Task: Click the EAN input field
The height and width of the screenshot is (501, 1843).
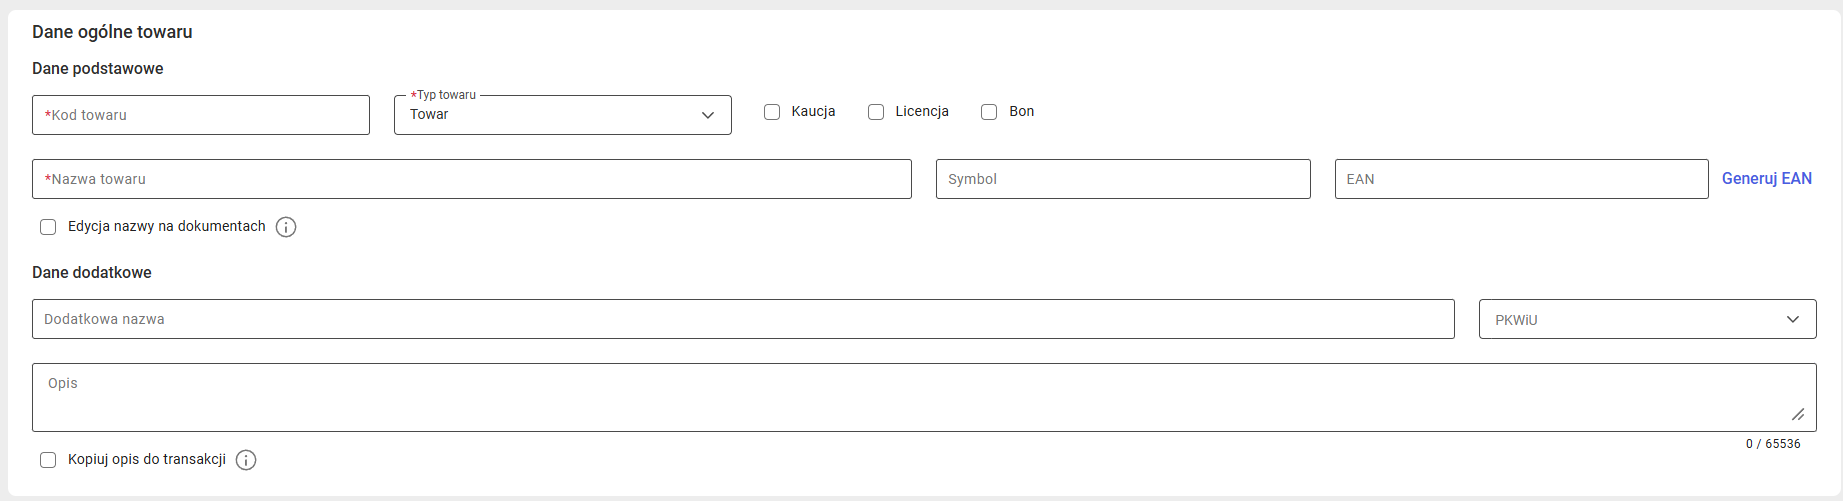Action: pyautogui.click(x=1521, y=179)
